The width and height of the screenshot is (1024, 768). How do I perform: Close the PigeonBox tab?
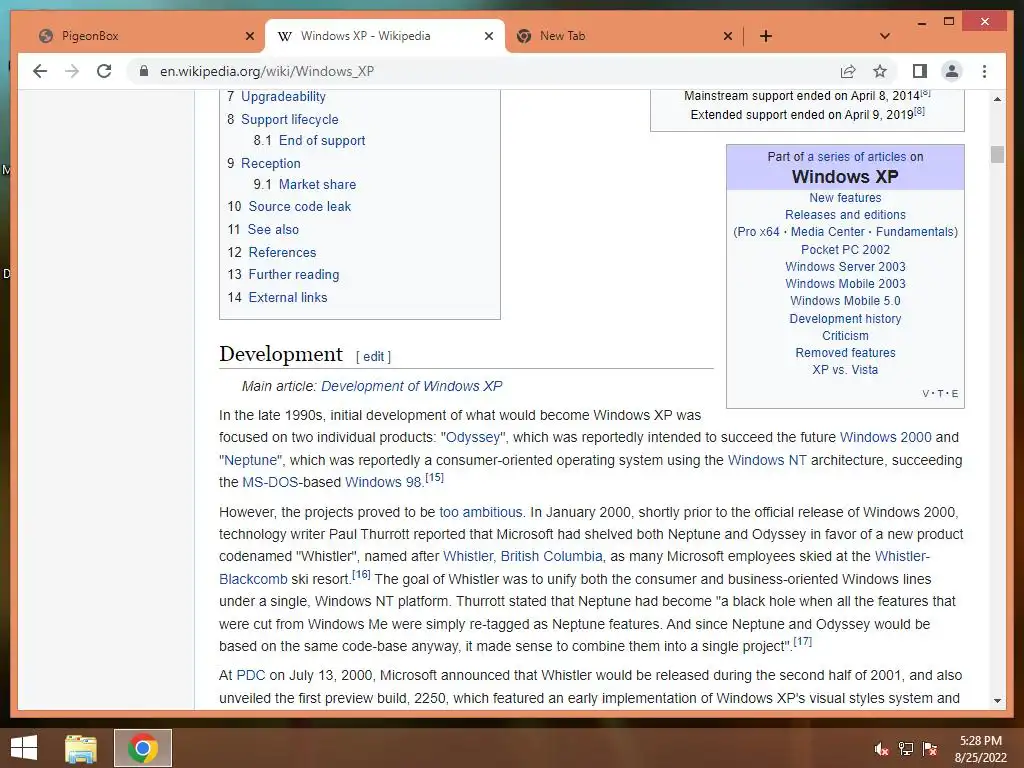point(249,36)
